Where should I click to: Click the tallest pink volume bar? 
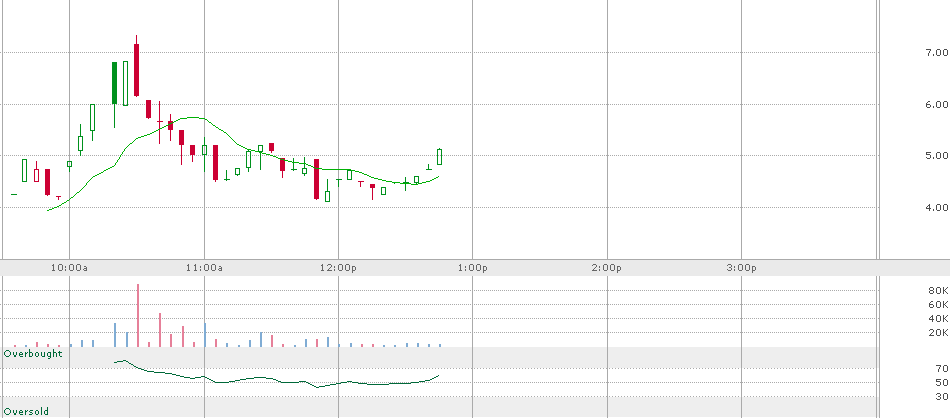pos(138,315)
